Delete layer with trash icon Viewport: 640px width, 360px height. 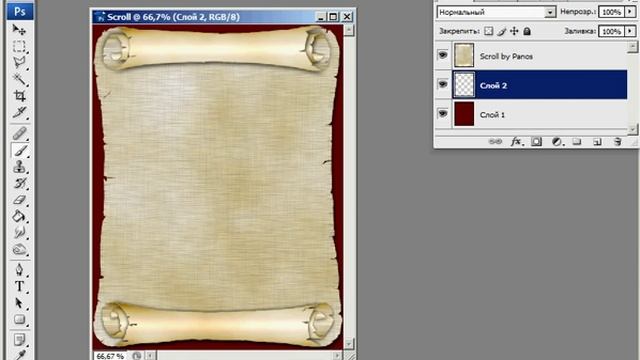click(618, 142)
